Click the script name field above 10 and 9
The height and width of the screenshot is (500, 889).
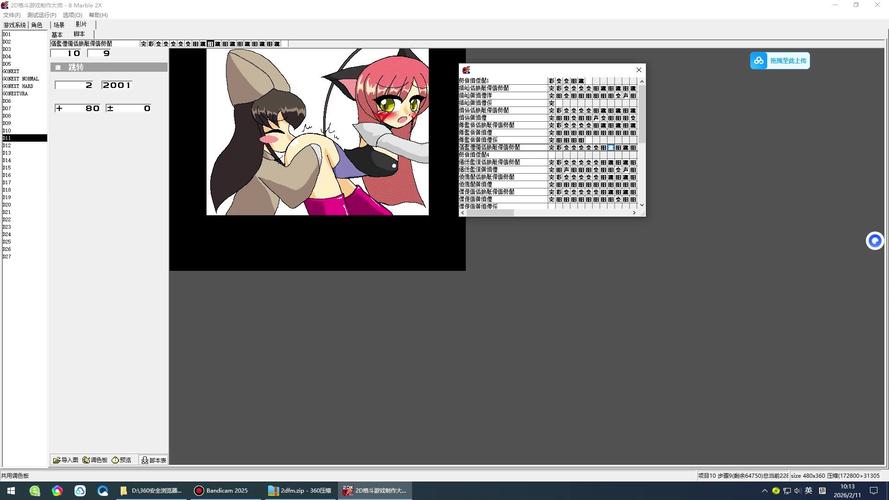tap(94, 44)
